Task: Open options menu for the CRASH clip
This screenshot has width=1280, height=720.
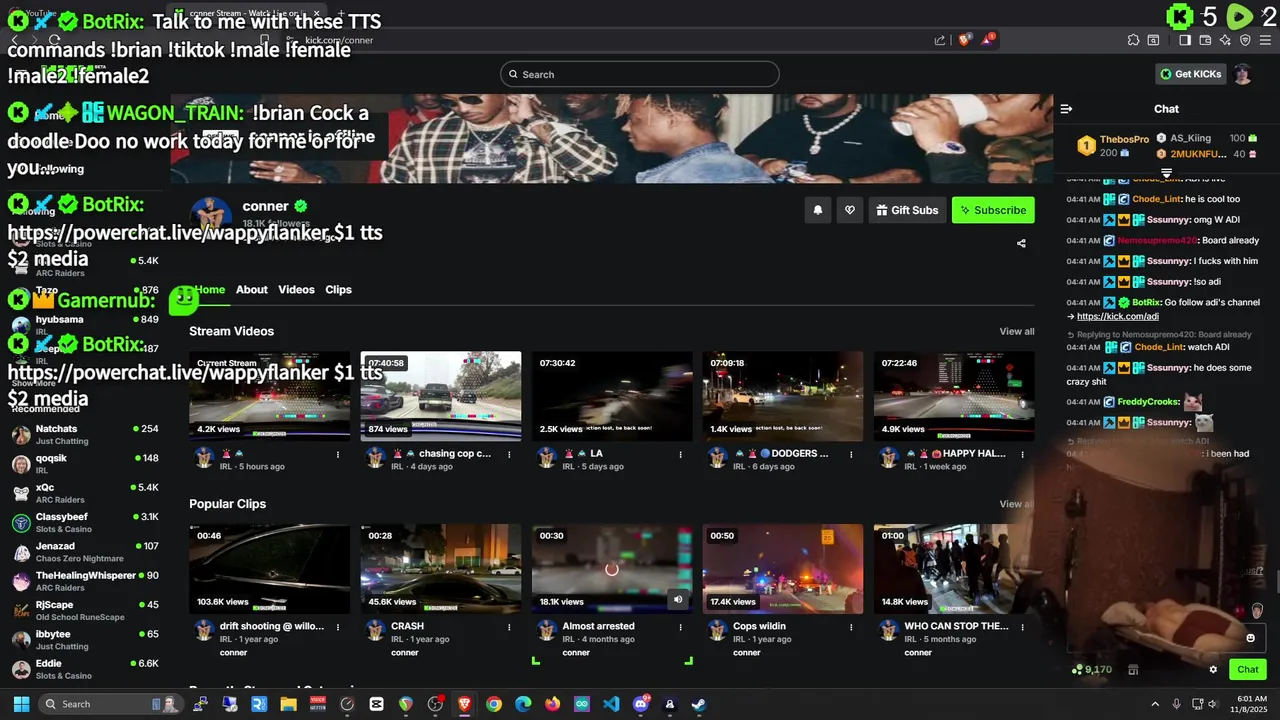Action: (x=510, y=627)
